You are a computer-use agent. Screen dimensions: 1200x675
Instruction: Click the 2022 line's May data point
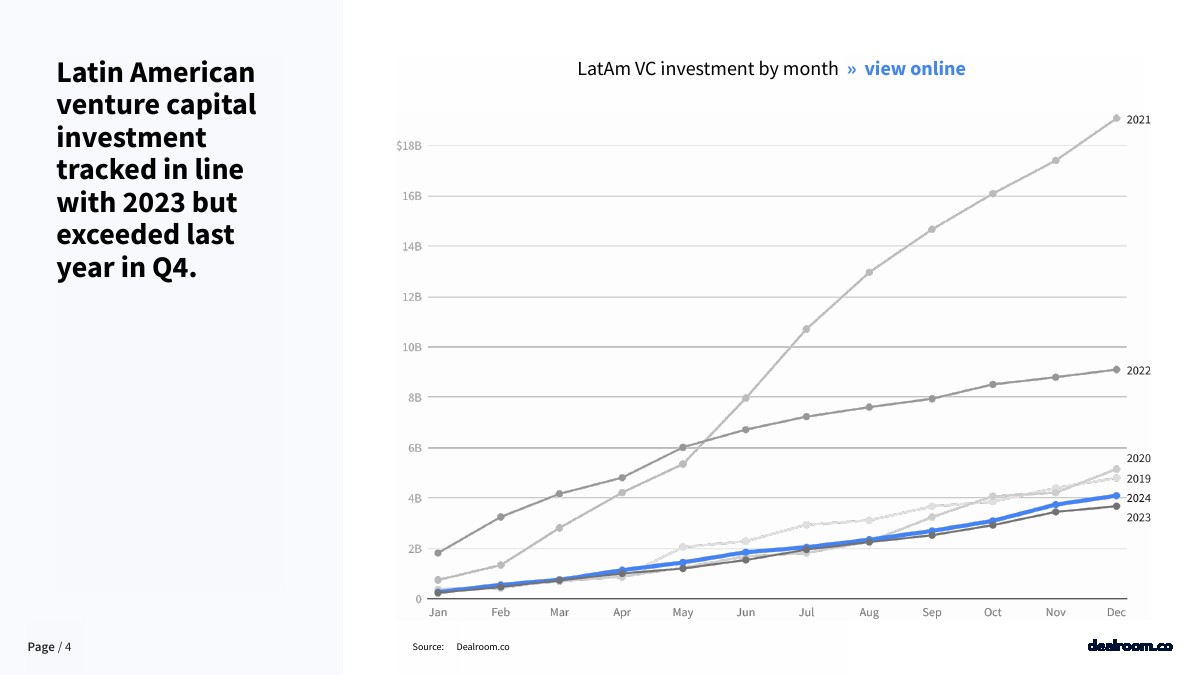click(x=683, y=447)
